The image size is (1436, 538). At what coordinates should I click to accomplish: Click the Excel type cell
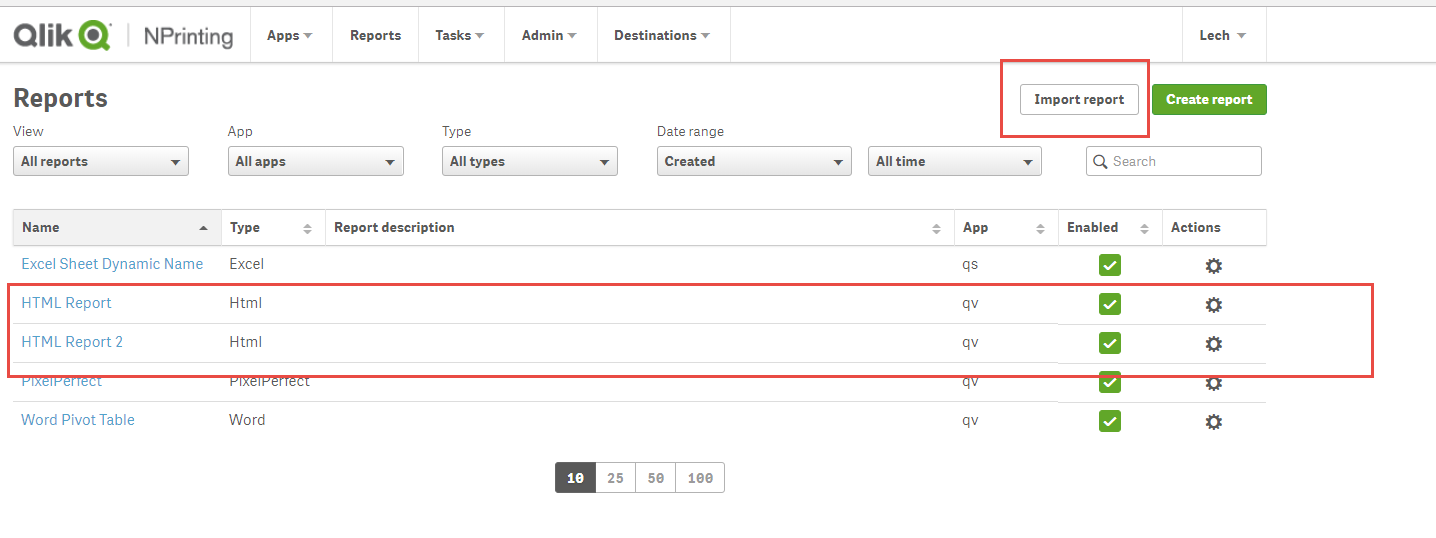tap(247, 264)
